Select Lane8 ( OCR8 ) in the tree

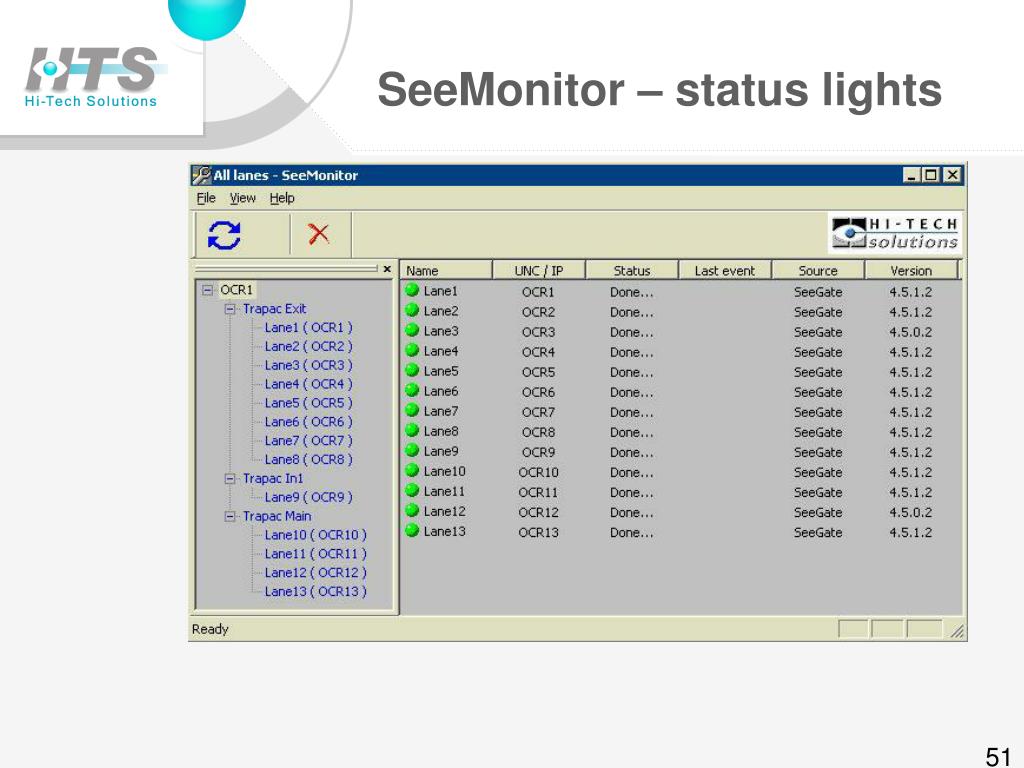pyautogui.click(x=308, y=460)
